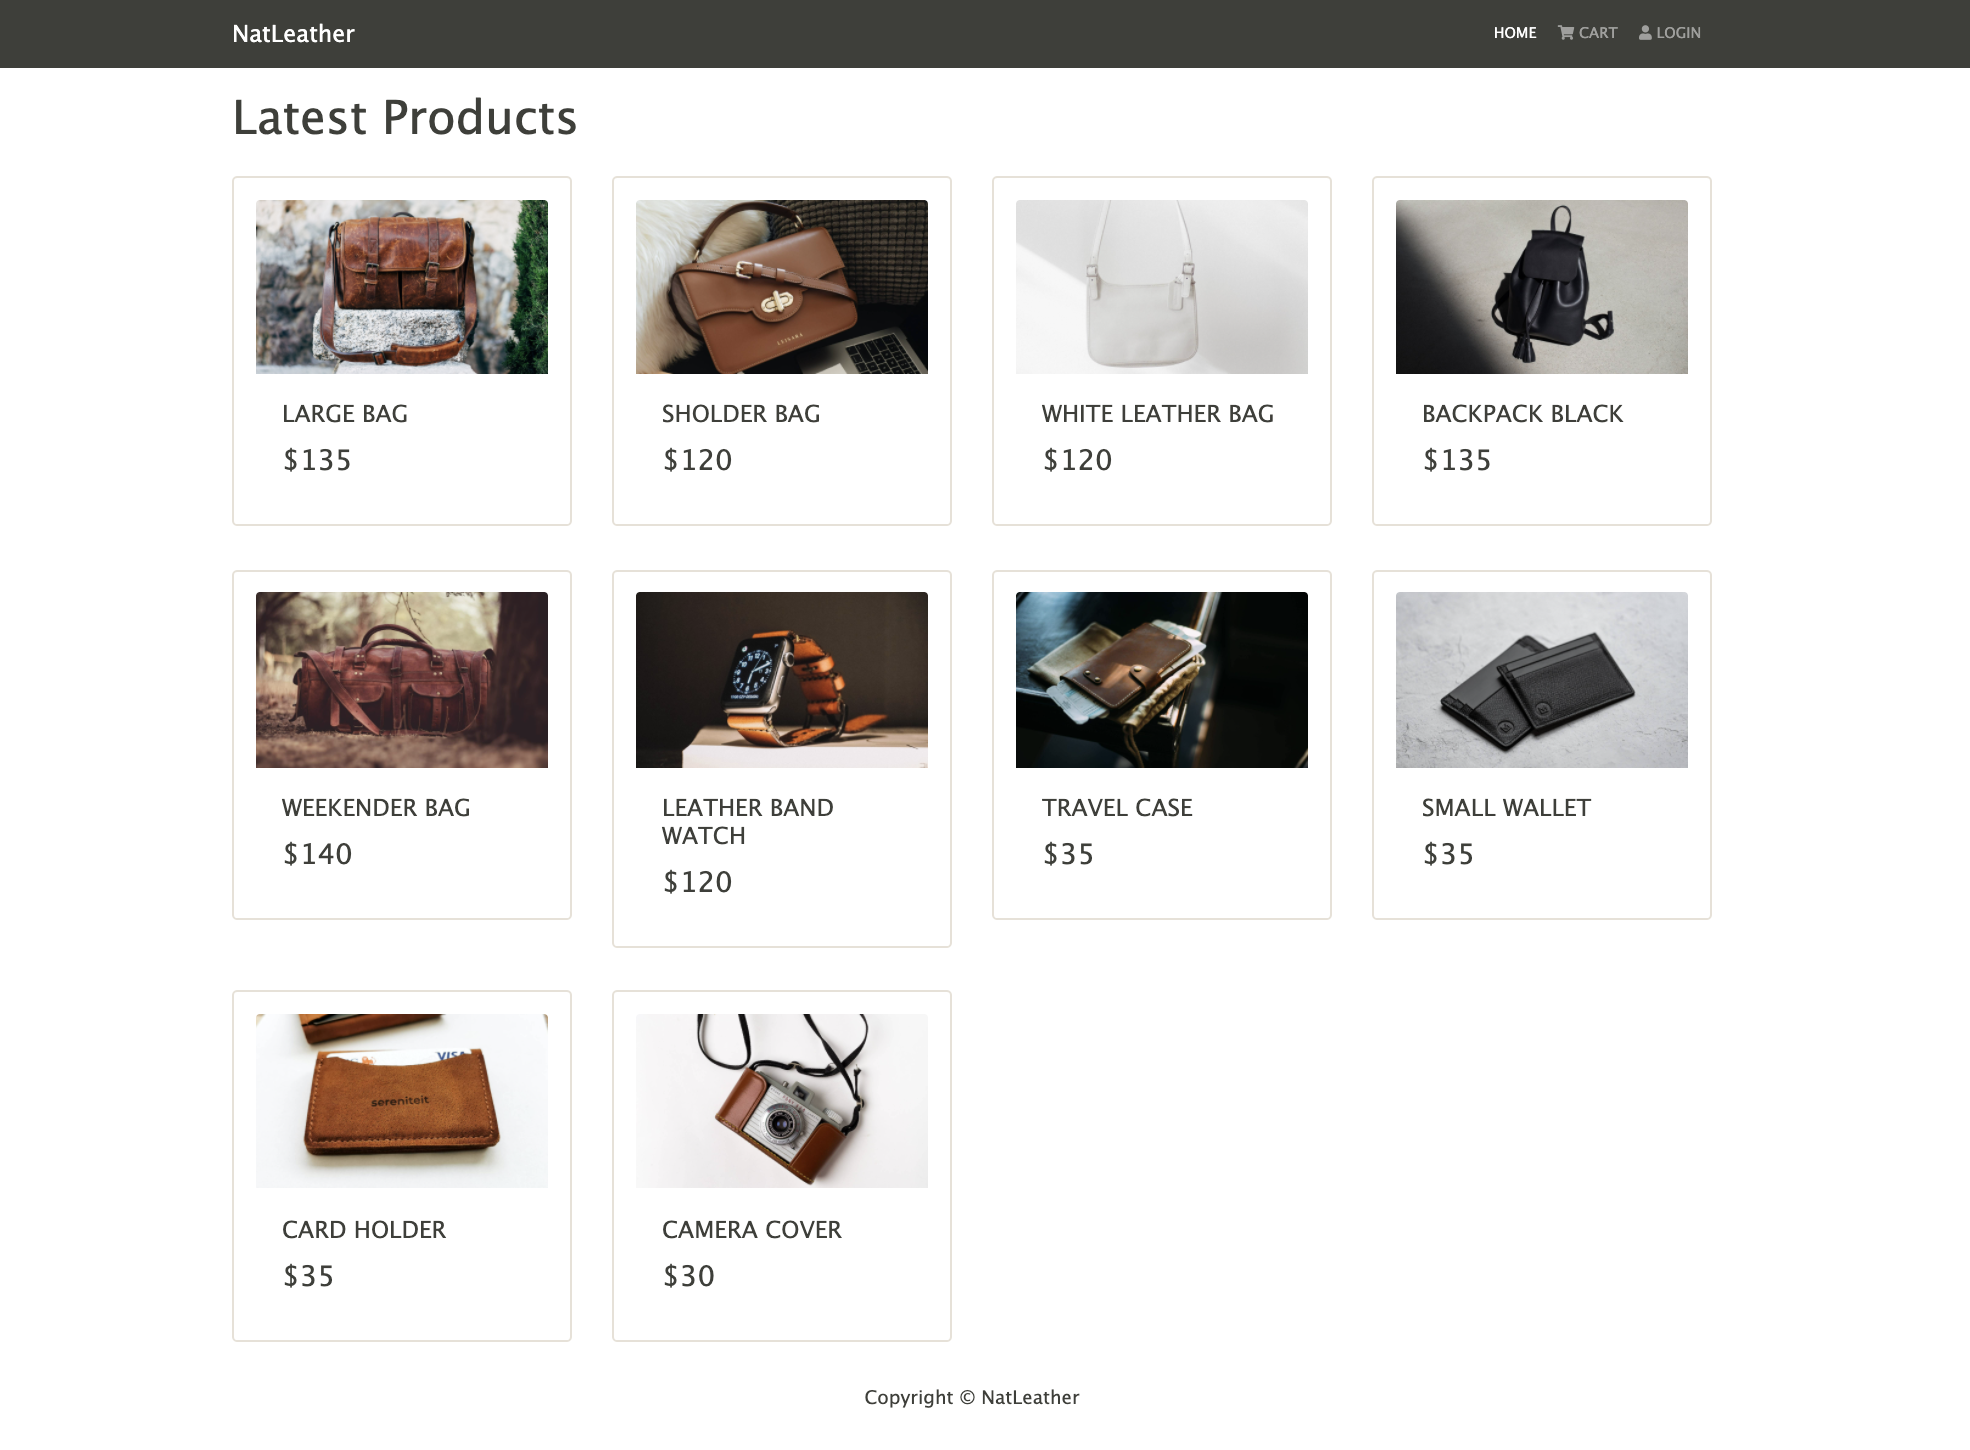1970x1450 pixels.
Task: Click the black backpack product photo
Action: (x=1541, y=286)
